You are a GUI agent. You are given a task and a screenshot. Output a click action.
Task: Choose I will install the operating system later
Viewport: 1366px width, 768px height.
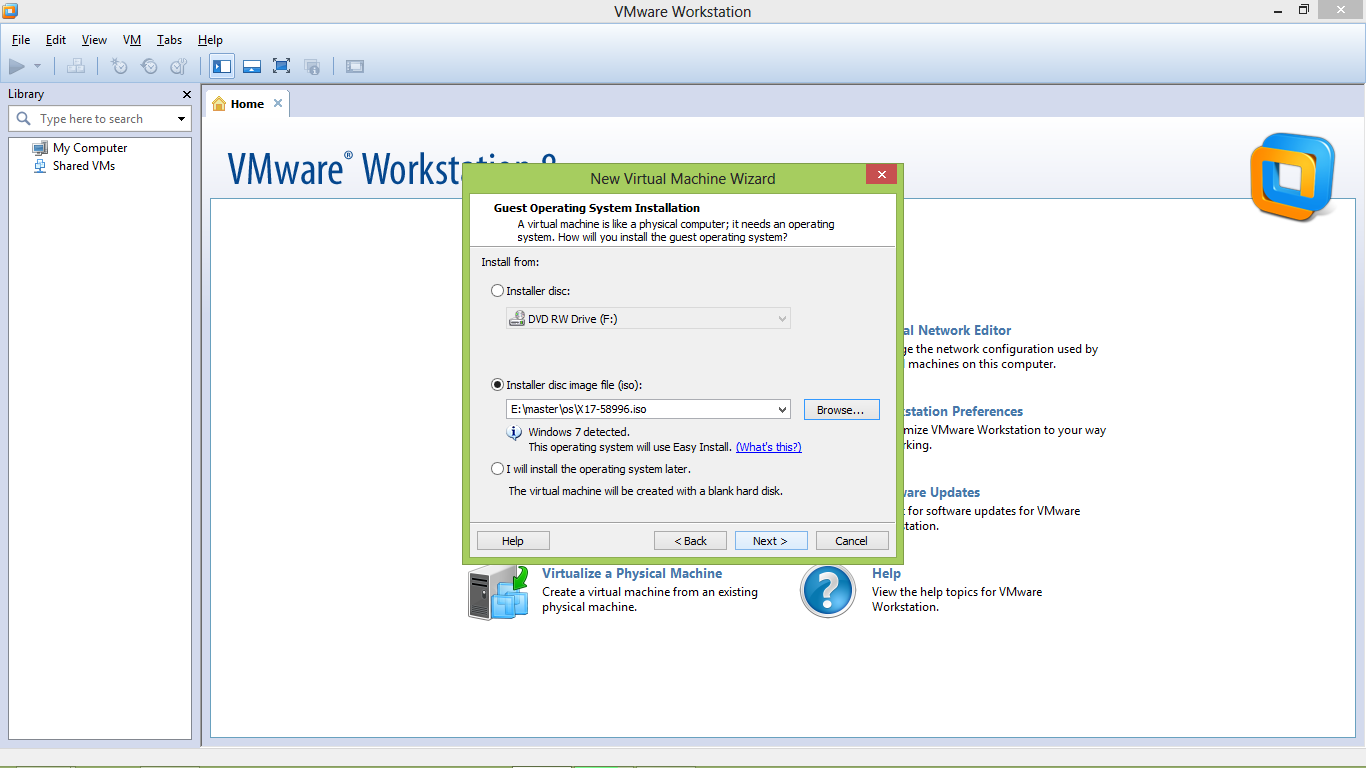tap(498, 469)
